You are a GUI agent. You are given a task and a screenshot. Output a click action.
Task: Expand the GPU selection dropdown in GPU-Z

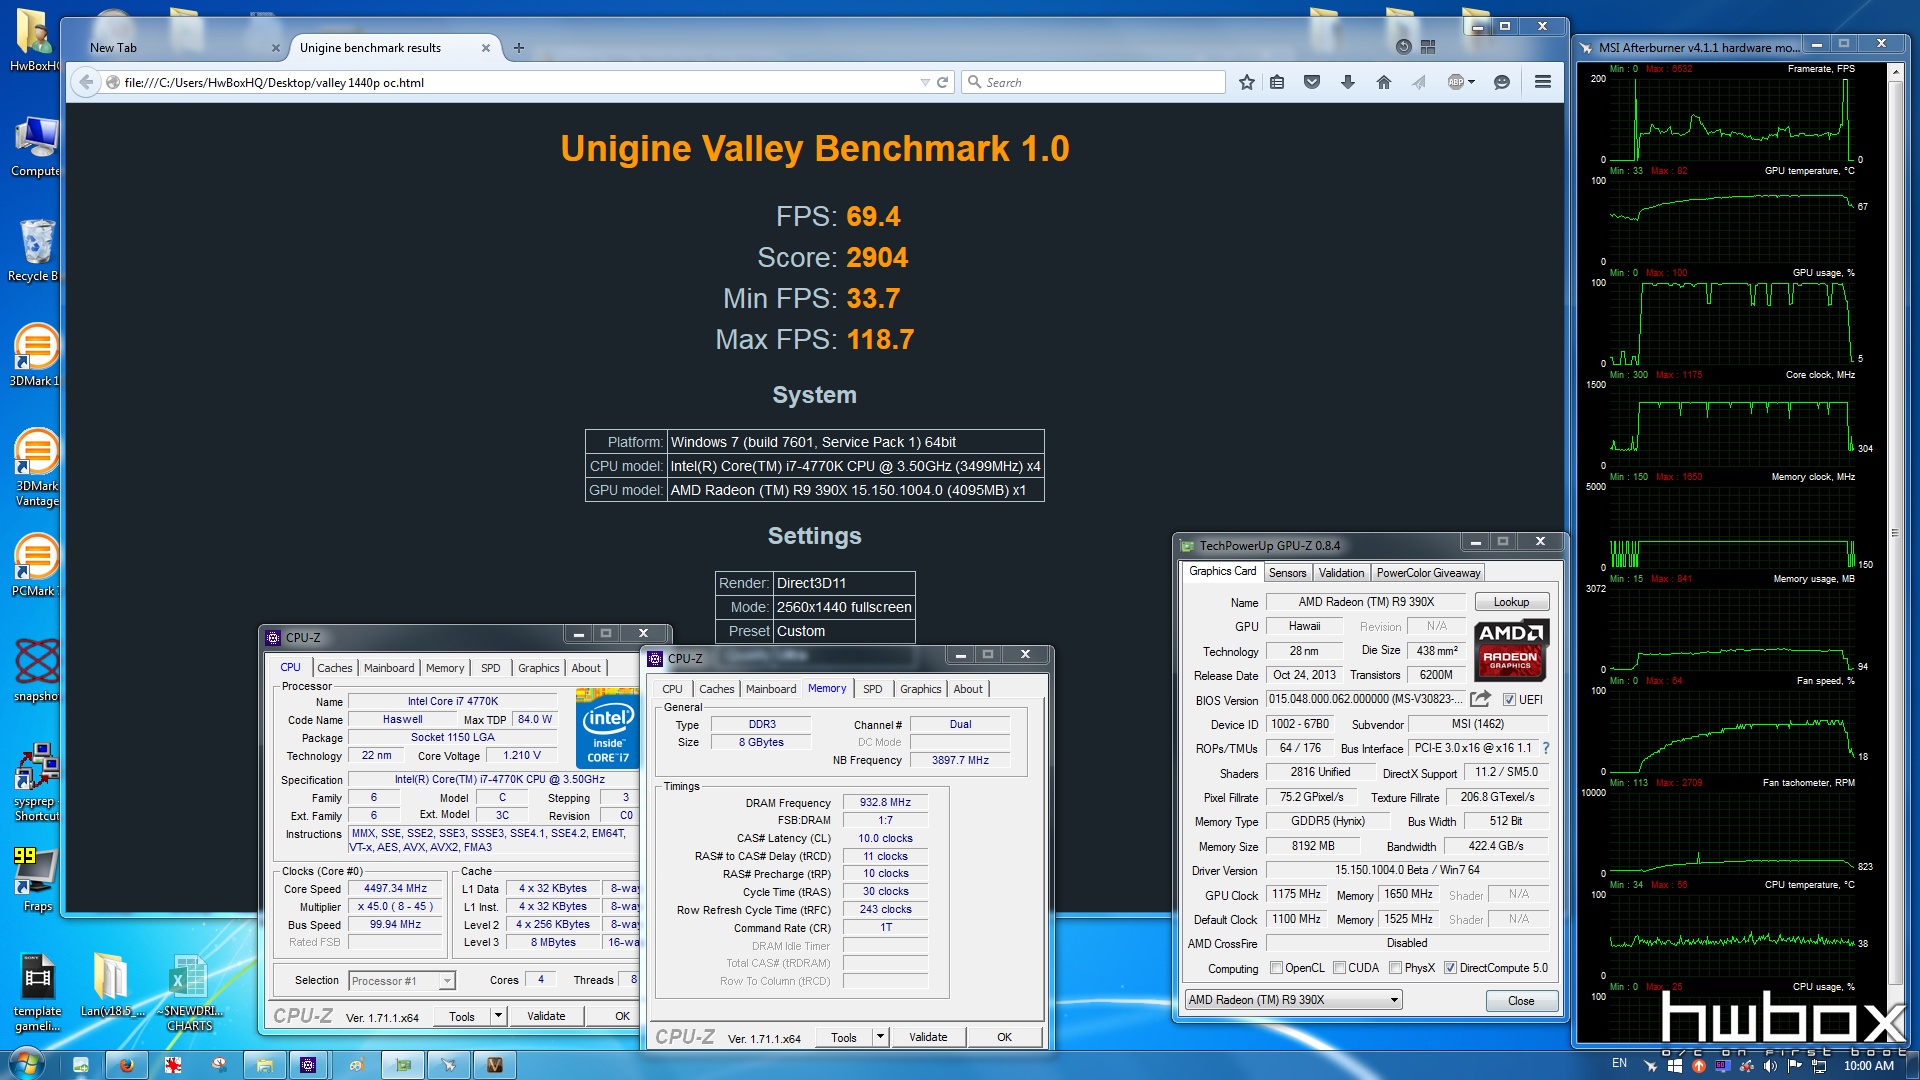(1394, 1000)
